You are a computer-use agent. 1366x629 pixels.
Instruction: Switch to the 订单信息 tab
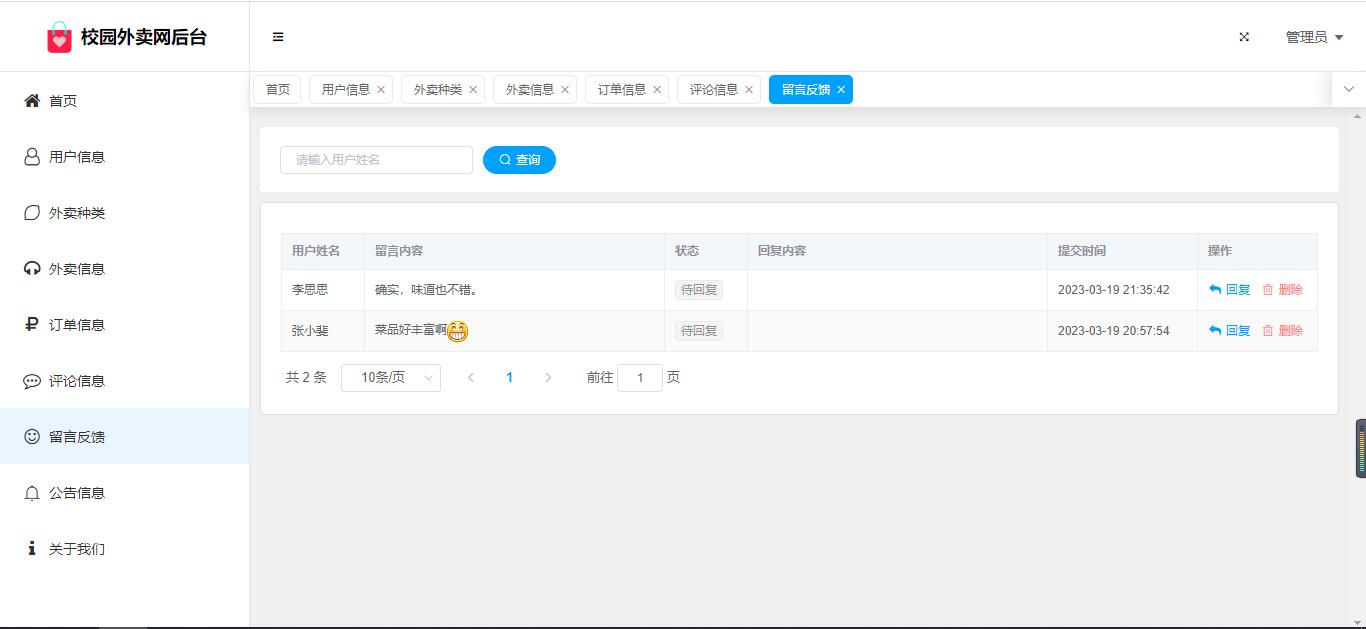[x=621, y=90]
